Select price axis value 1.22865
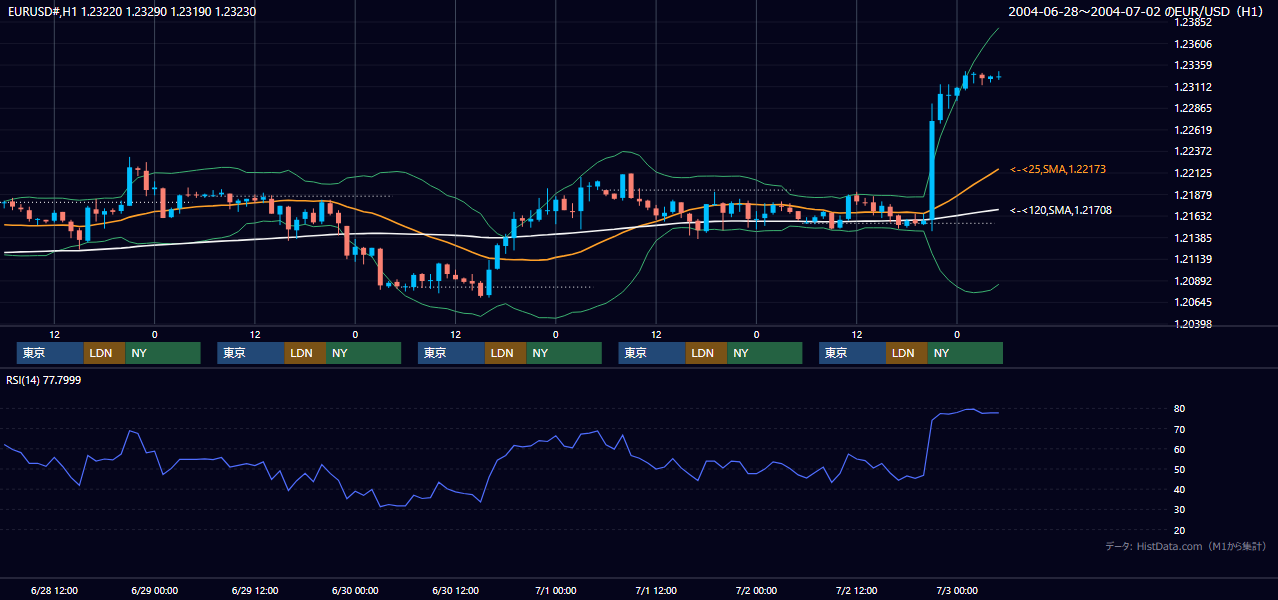 tap(1193, 108)
